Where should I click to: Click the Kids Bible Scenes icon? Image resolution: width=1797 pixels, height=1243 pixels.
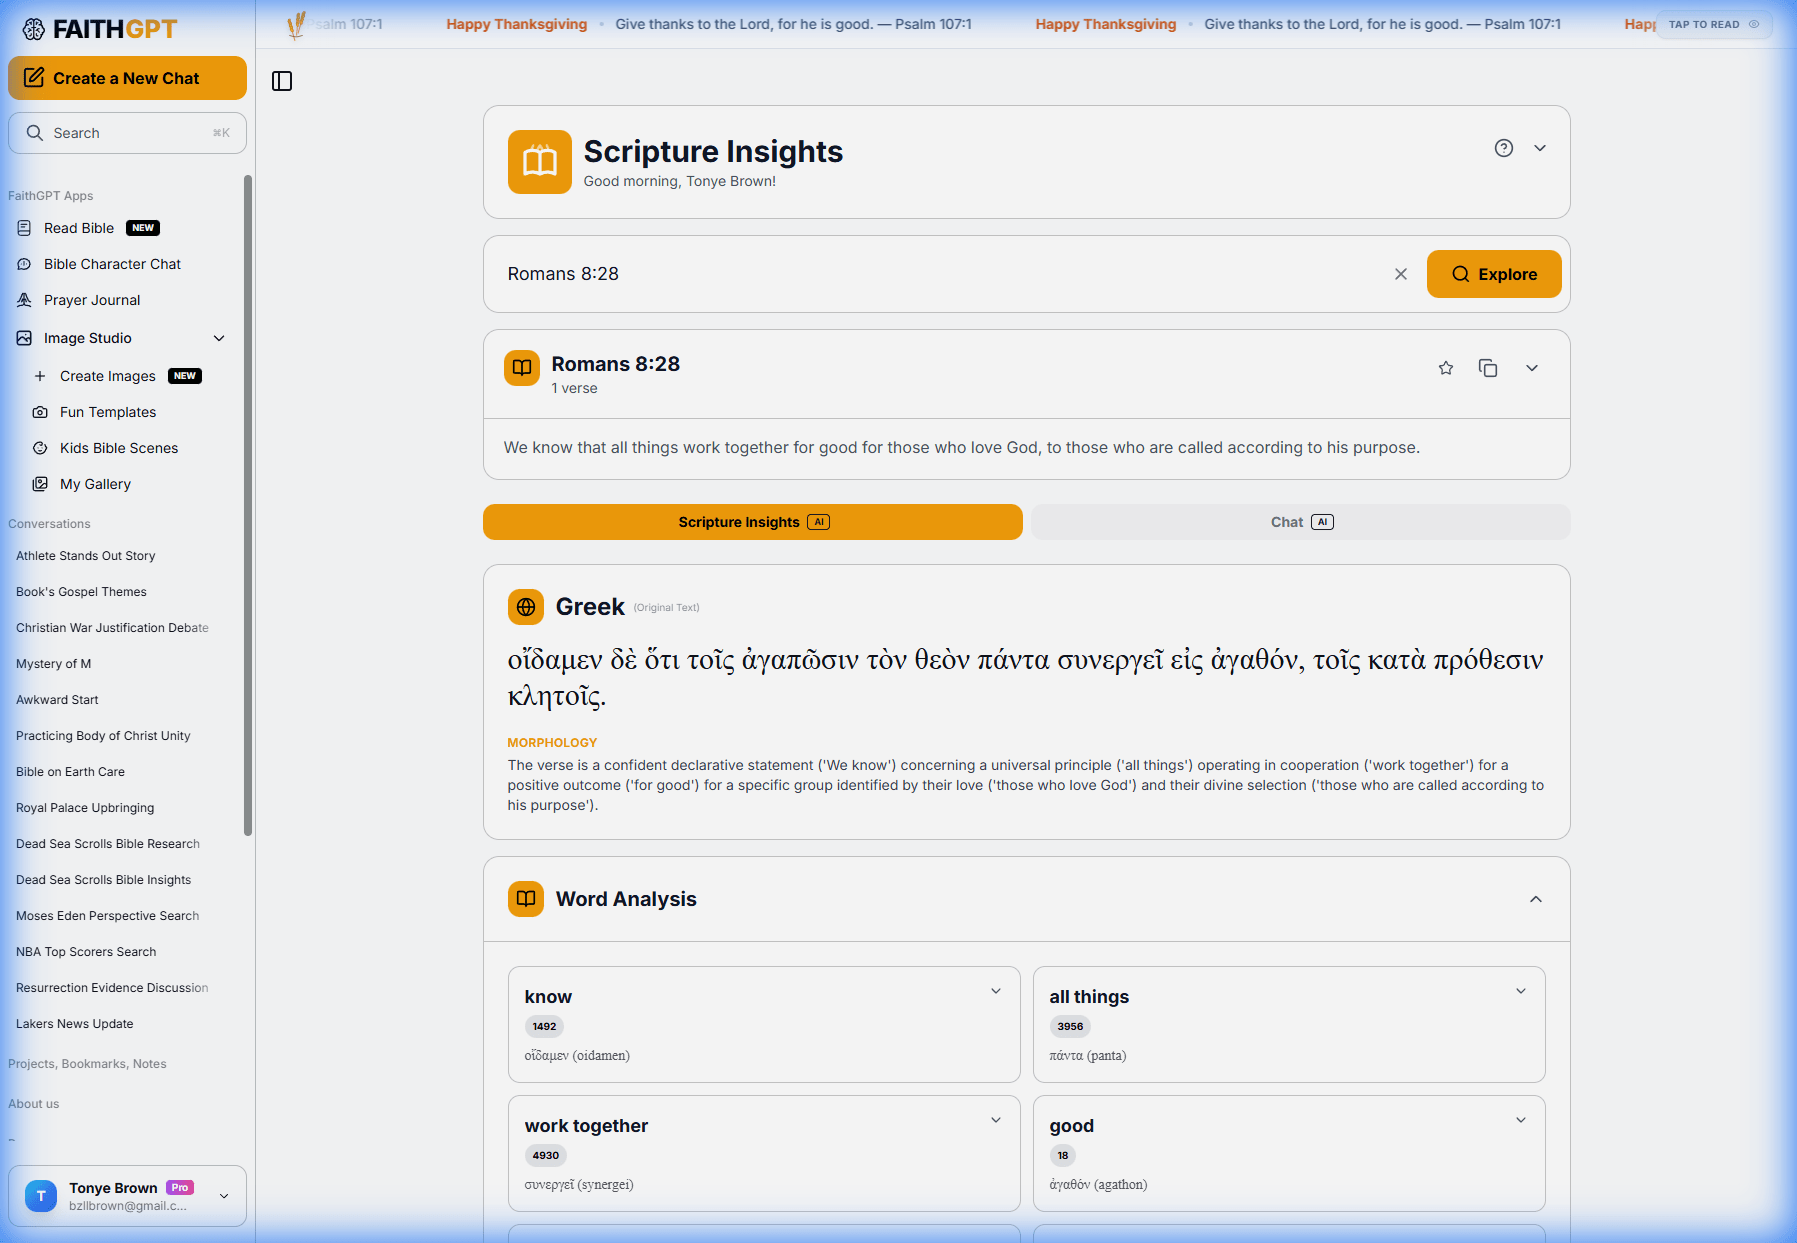(40, 448)
